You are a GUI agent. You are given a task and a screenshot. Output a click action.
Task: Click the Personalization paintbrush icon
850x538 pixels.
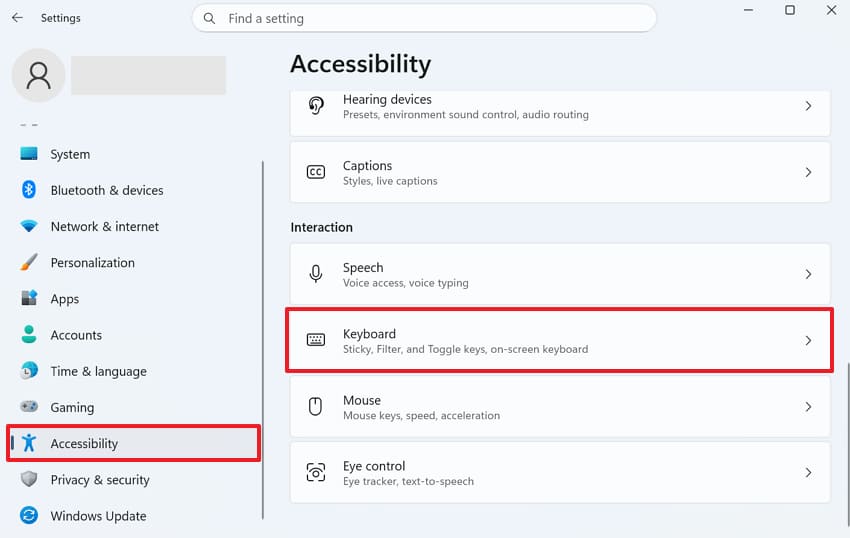click(29, 262)
